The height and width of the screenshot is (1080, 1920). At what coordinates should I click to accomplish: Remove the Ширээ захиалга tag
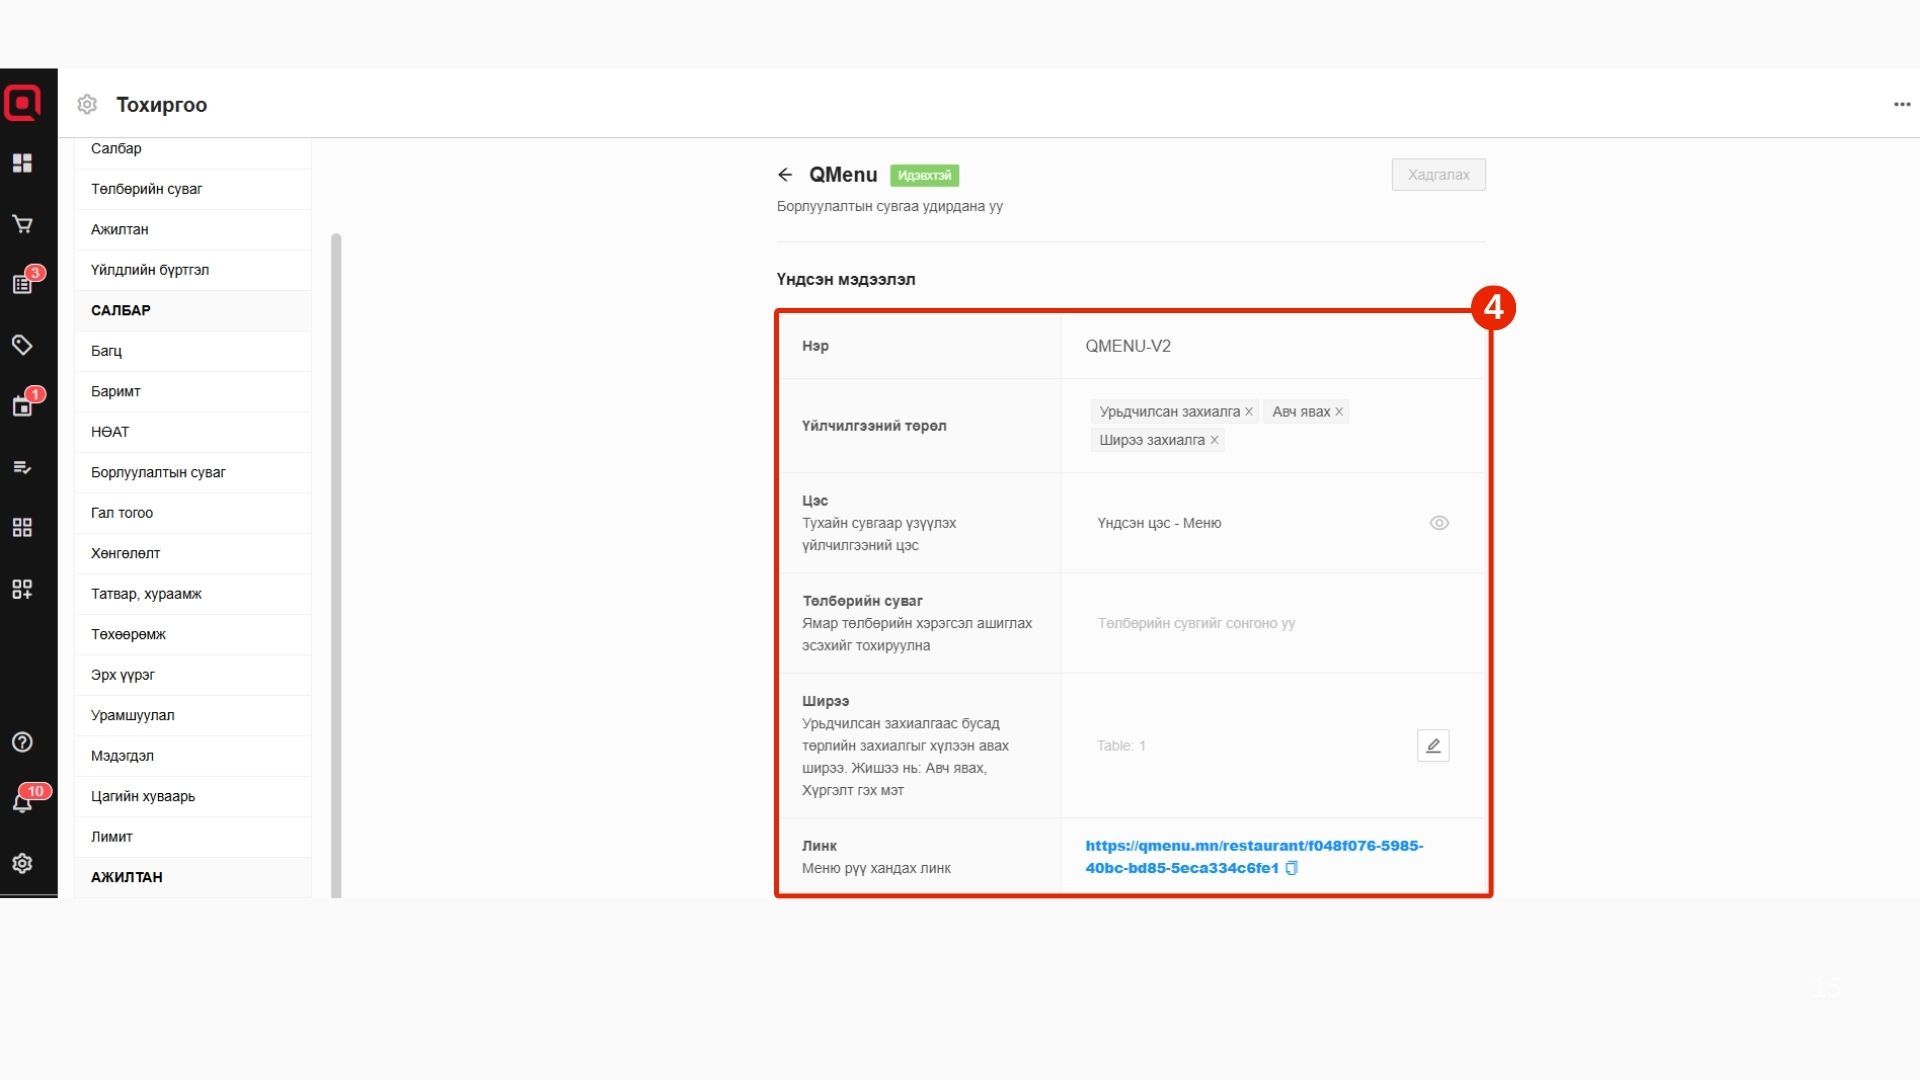click(x=1214, y=440)
